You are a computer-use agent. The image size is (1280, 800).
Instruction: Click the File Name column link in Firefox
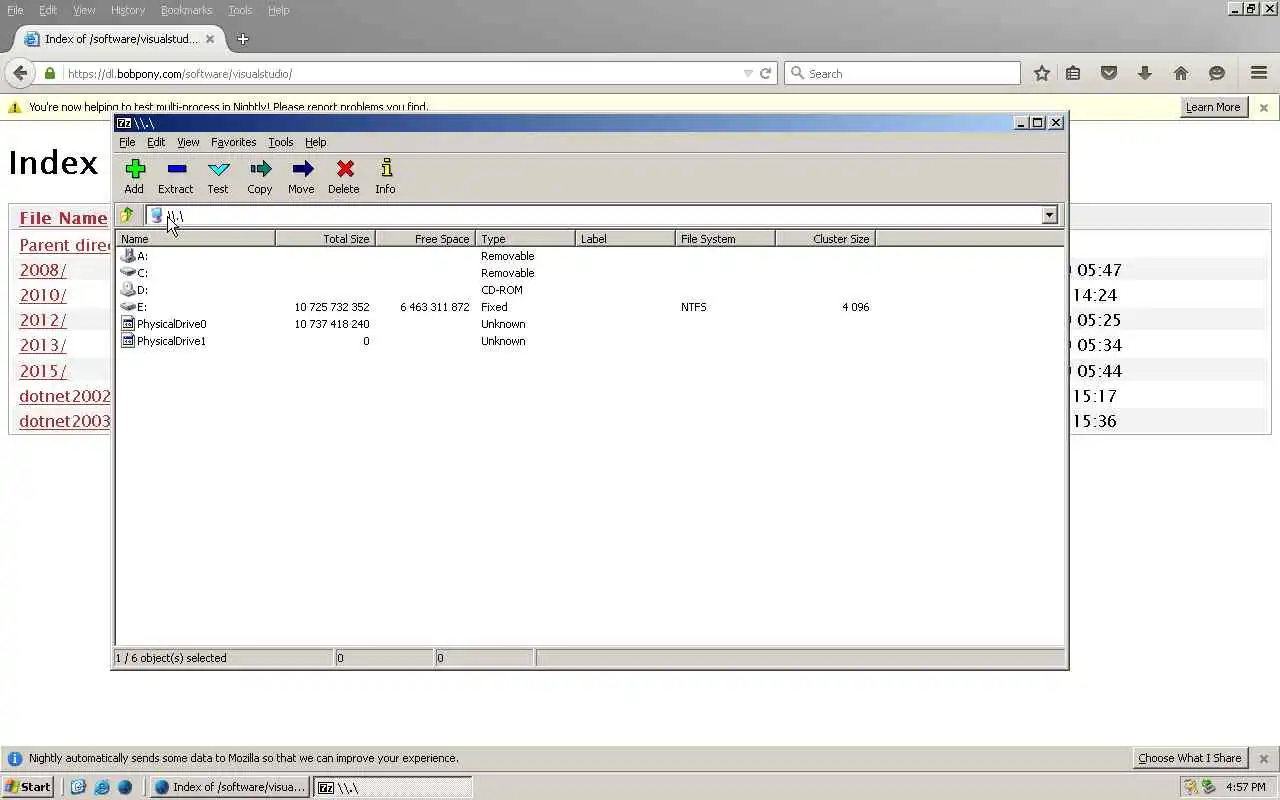[63, 218]
